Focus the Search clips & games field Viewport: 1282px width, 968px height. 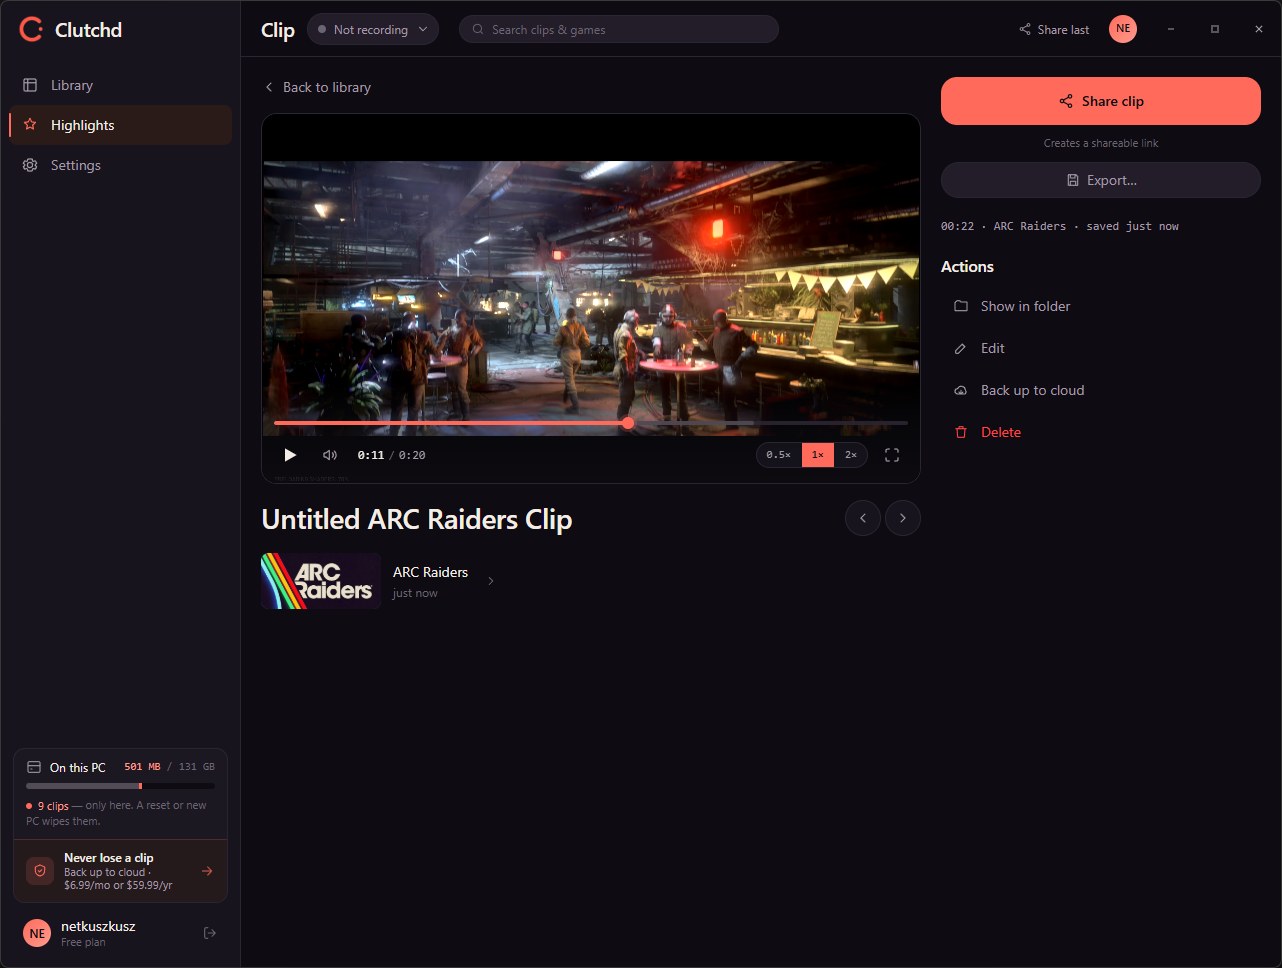[619, 29]
